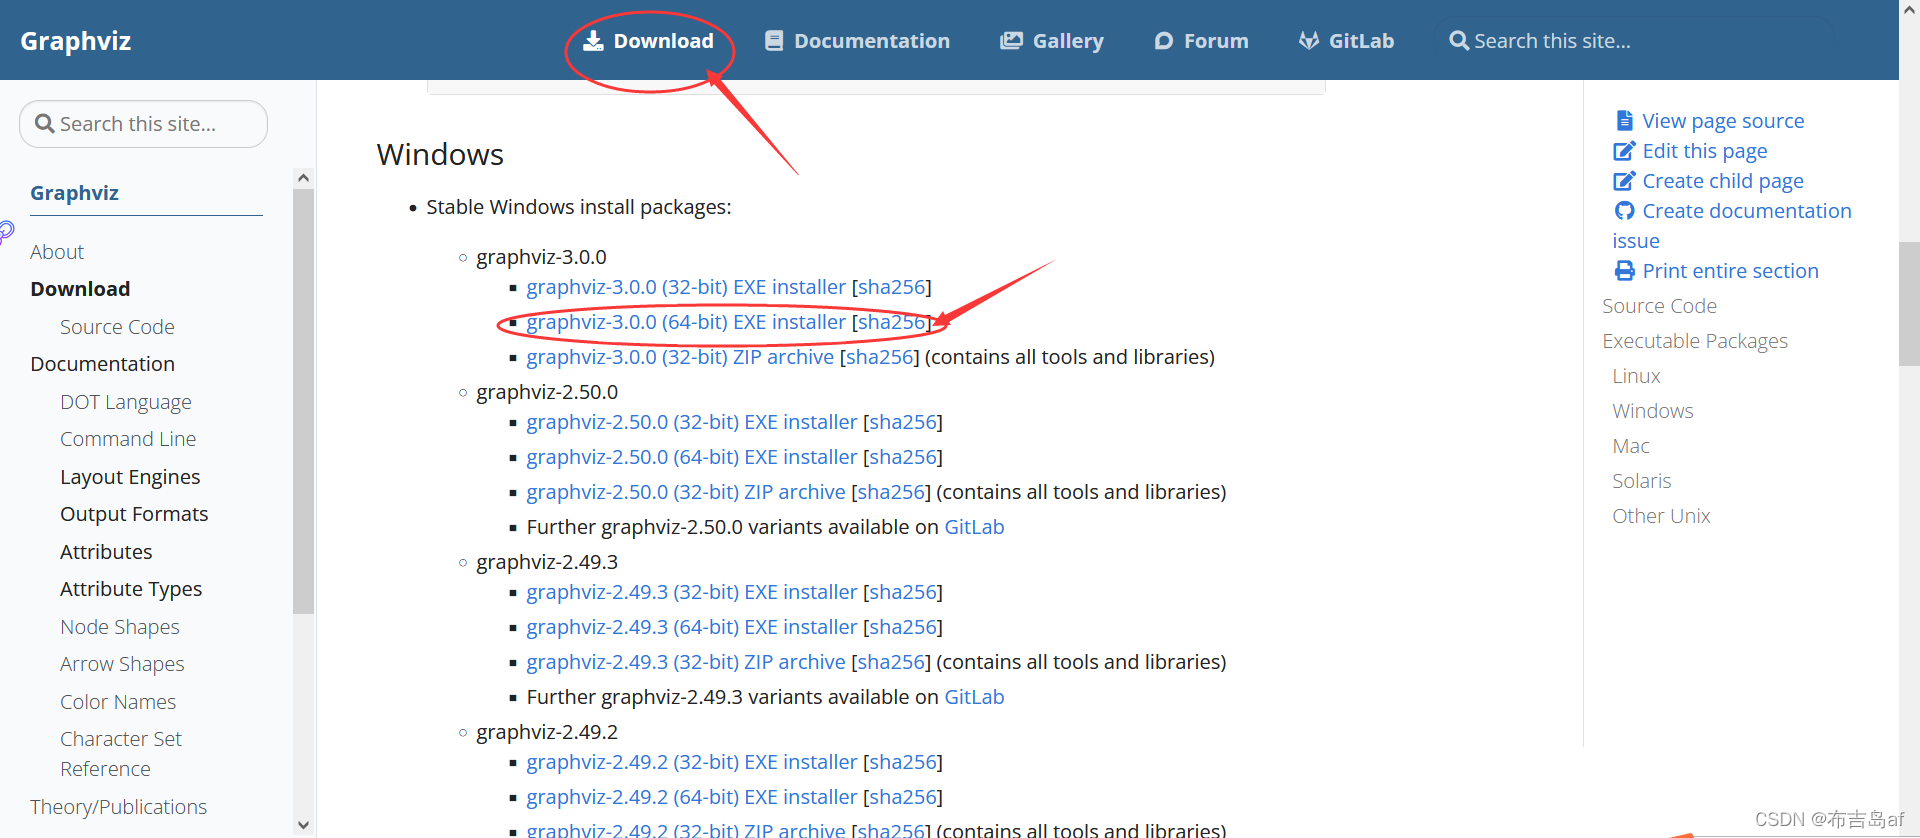This screenshot has width=1920, height=838.
Task: Open GitLab link for graphviz-2.49.3 variants
Action: click(974, 697)
